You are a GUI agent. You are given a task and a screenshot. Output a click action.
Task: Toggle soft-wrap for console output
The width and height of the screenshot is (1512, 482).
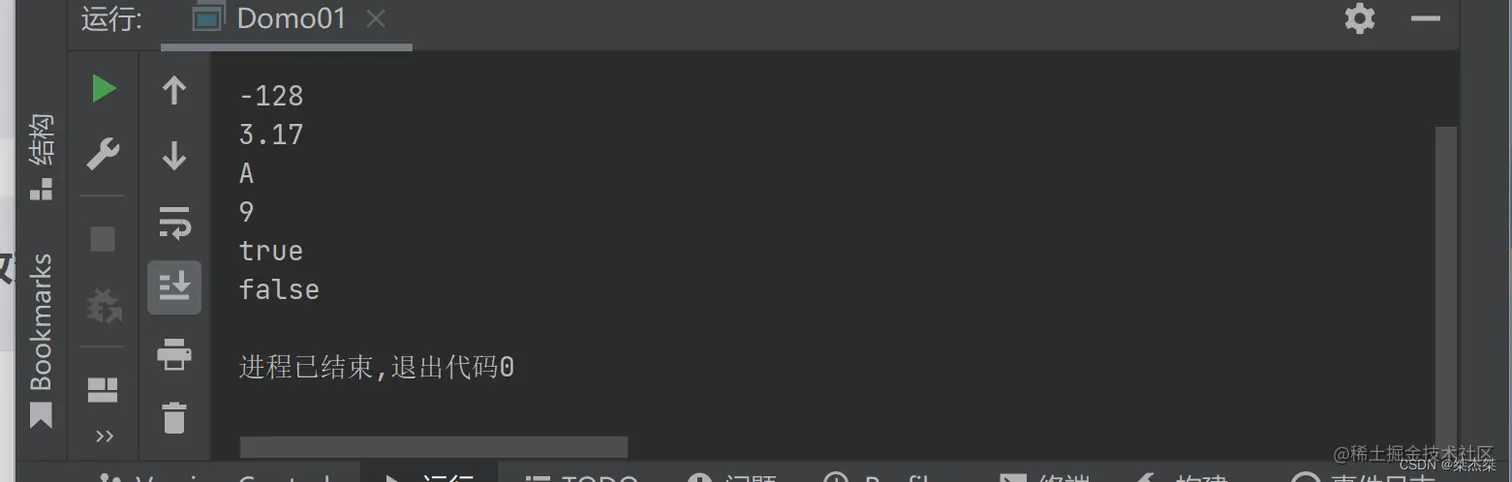[x=174, y=222]
